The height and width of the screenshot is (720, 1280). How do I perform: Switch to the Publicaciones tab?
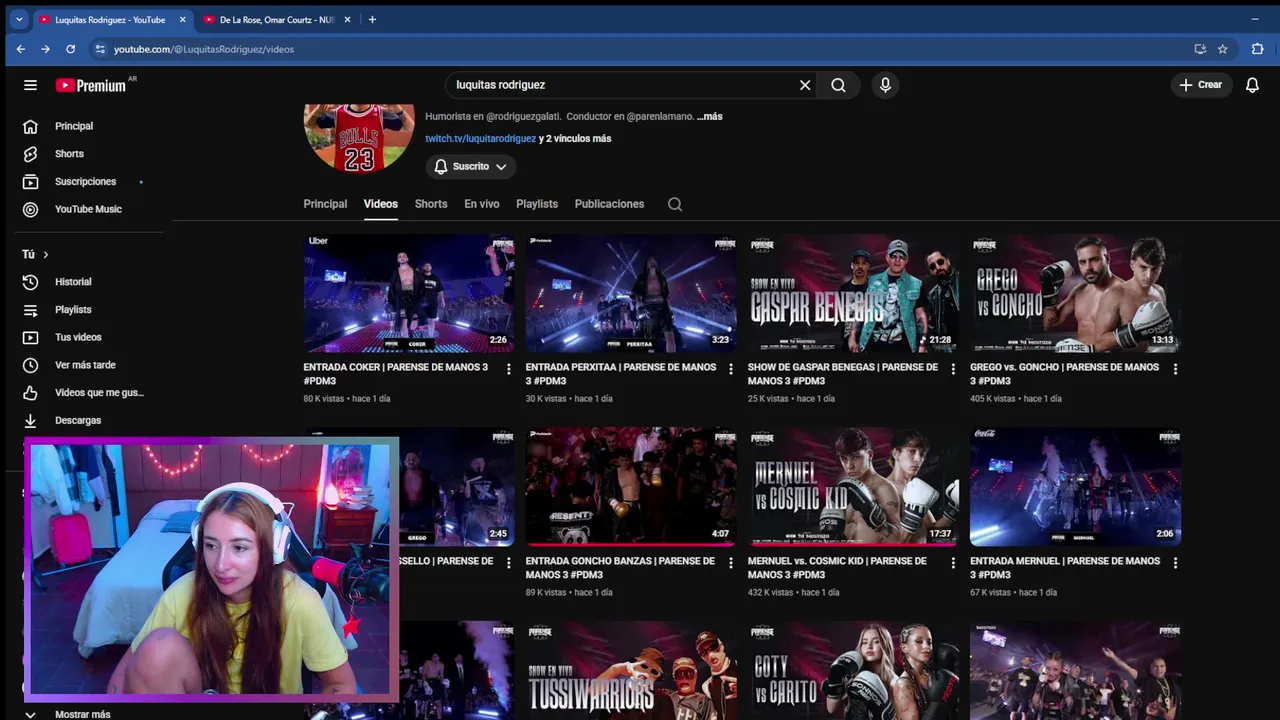(609, 204)
